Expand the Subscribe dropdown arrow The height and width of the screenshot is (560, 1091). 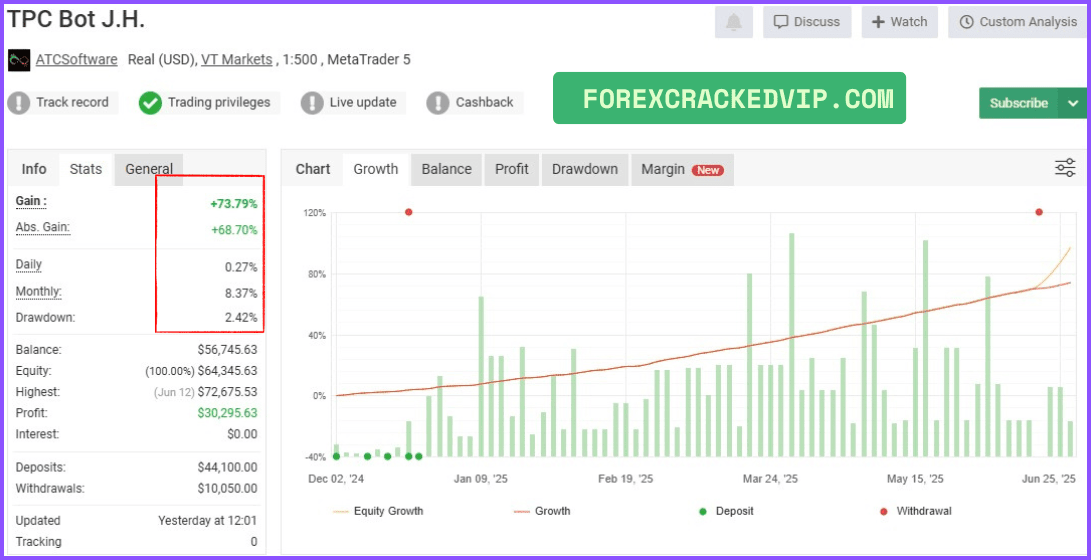pyautogui.click(x=1073, y=103)
